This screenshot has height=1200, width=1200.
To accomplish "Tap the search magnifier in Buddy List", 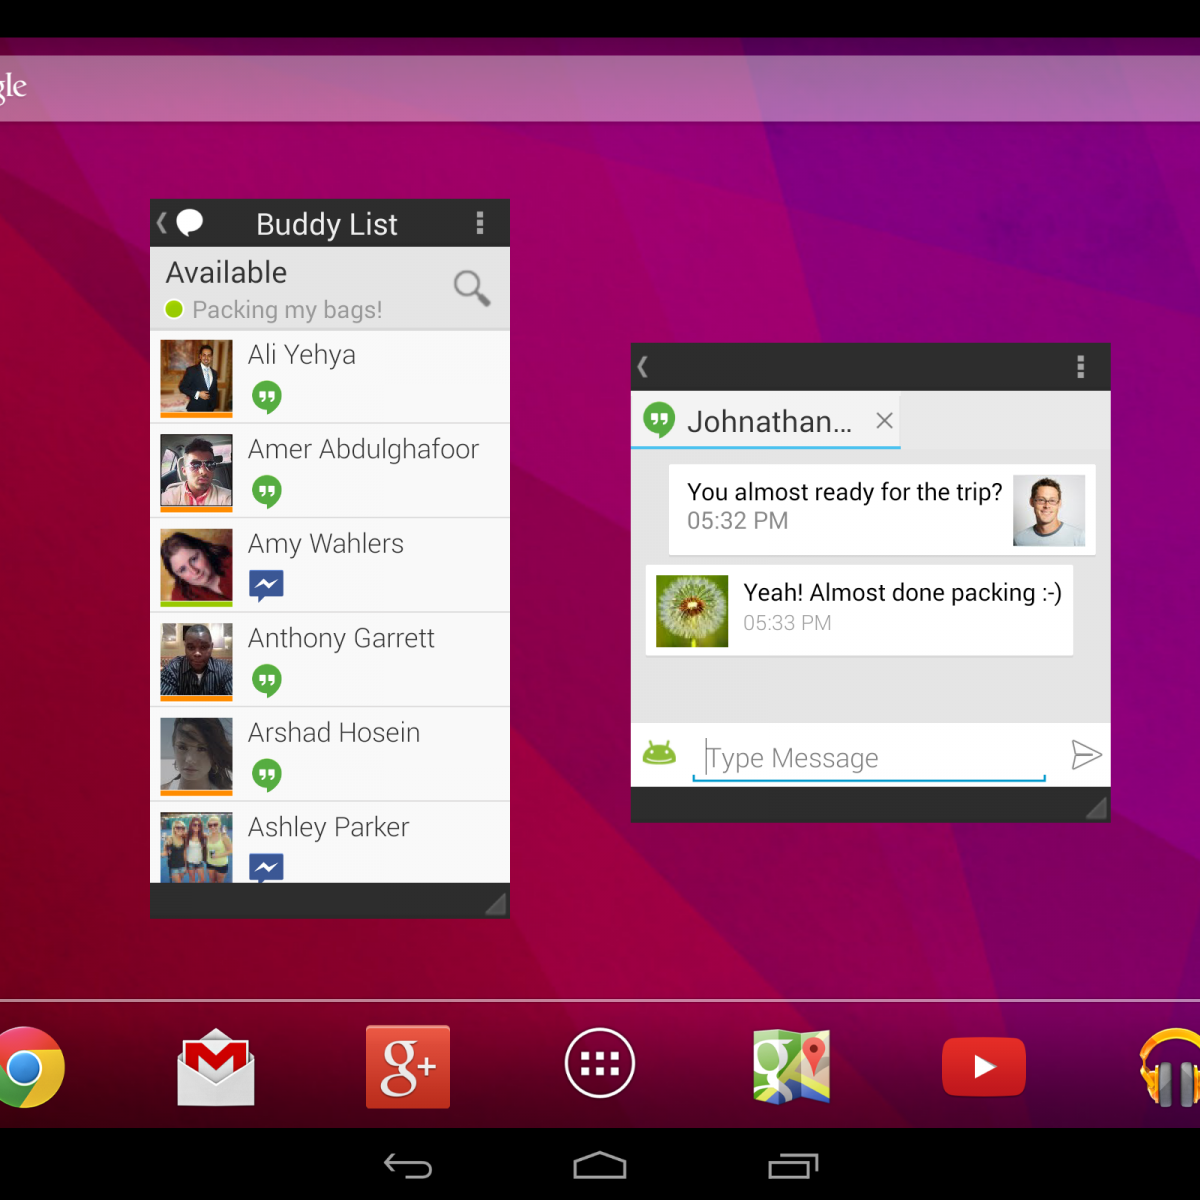I will coord(471,288).
